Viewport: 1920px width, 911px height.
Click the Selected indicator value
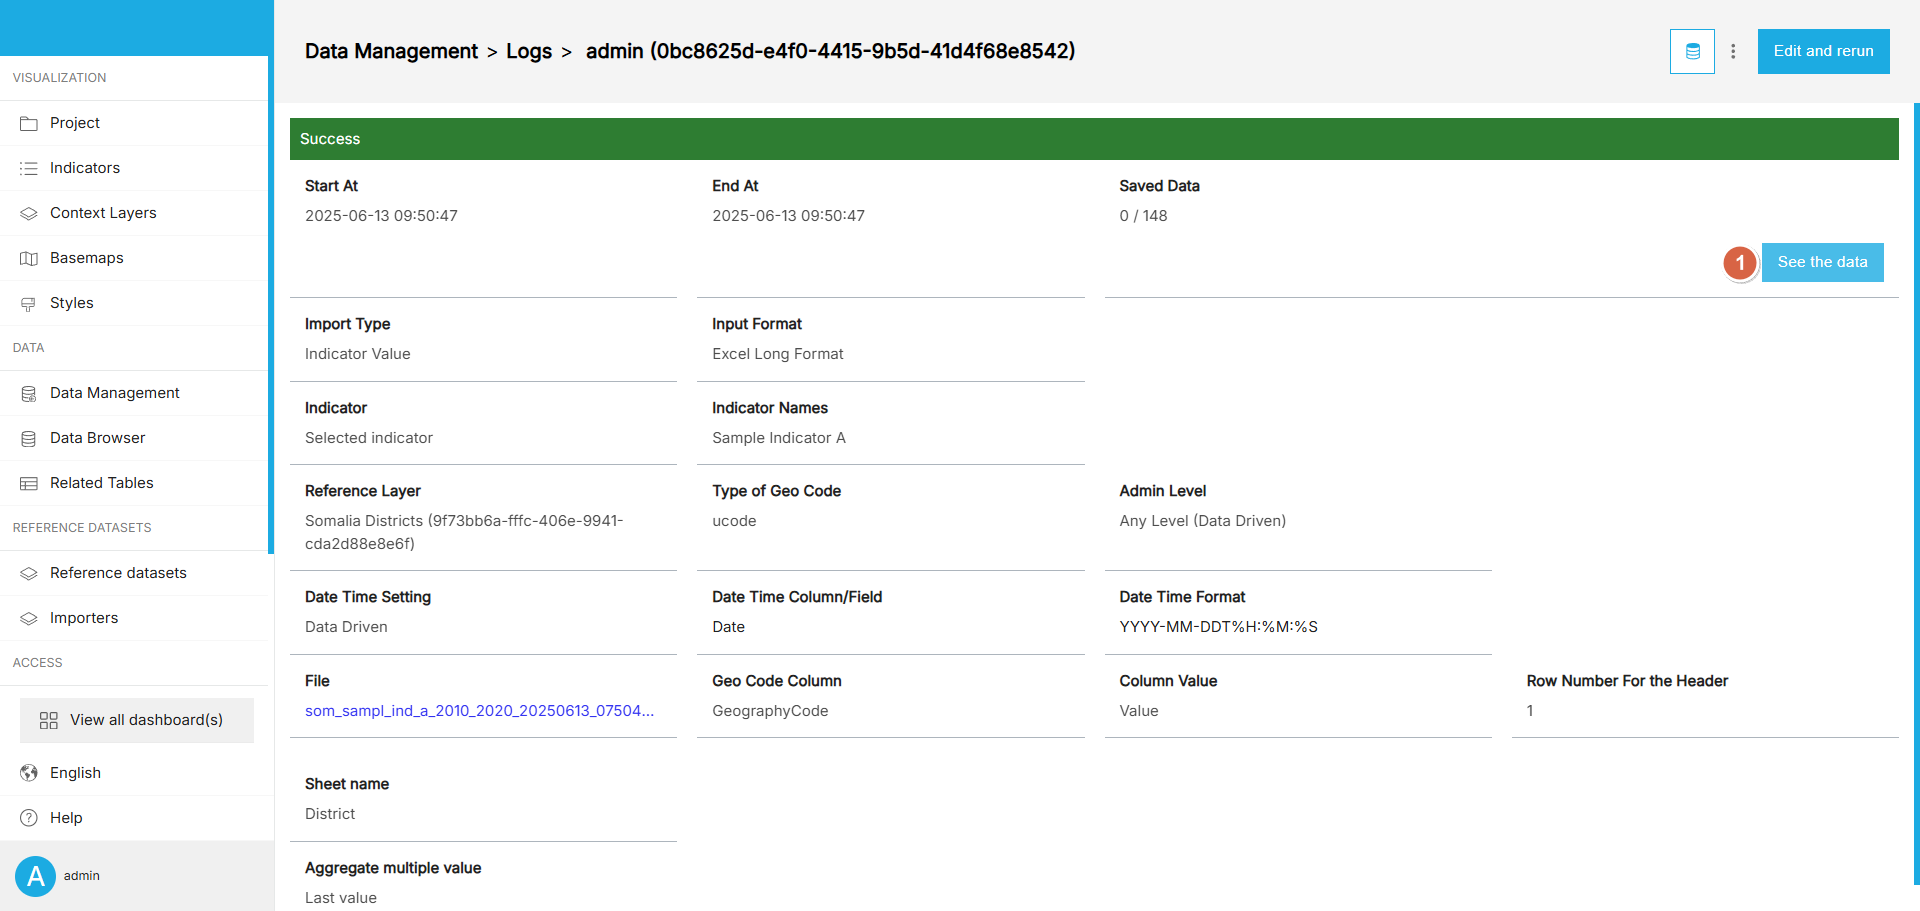369,438
